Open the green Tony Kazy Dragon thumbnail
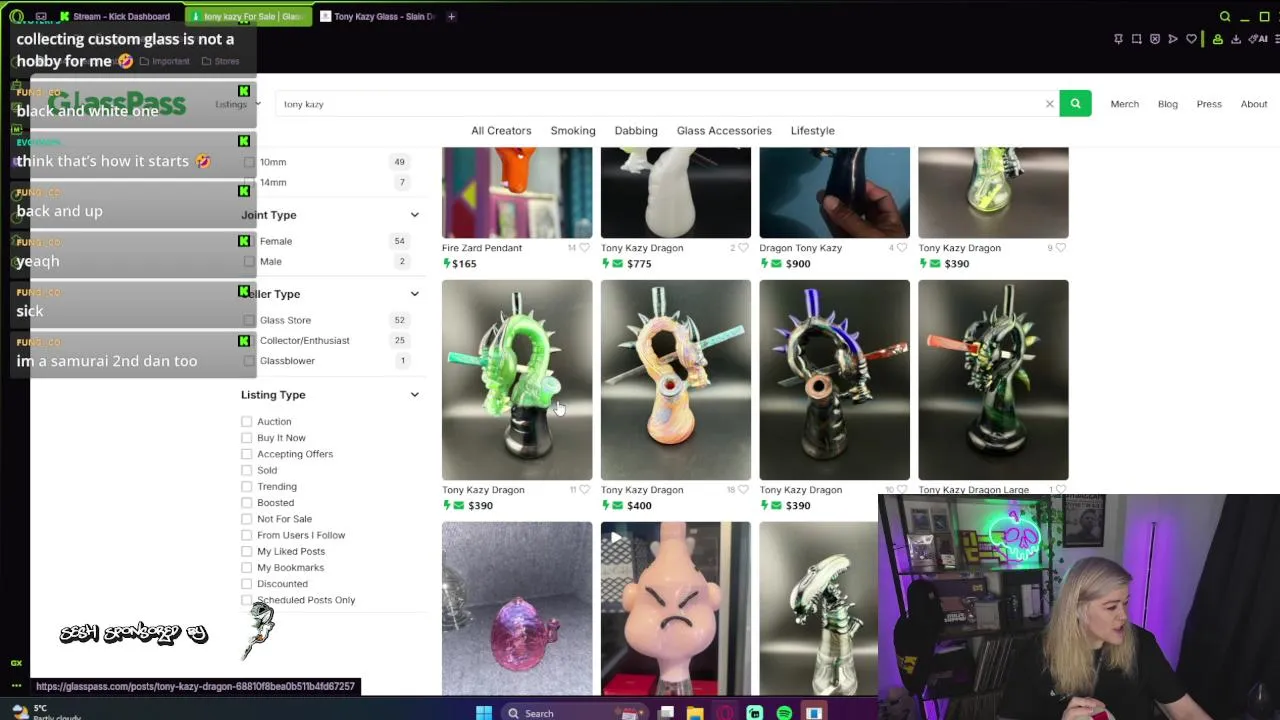The width and height of the screenshot is (1280, 720). [517, 380]
